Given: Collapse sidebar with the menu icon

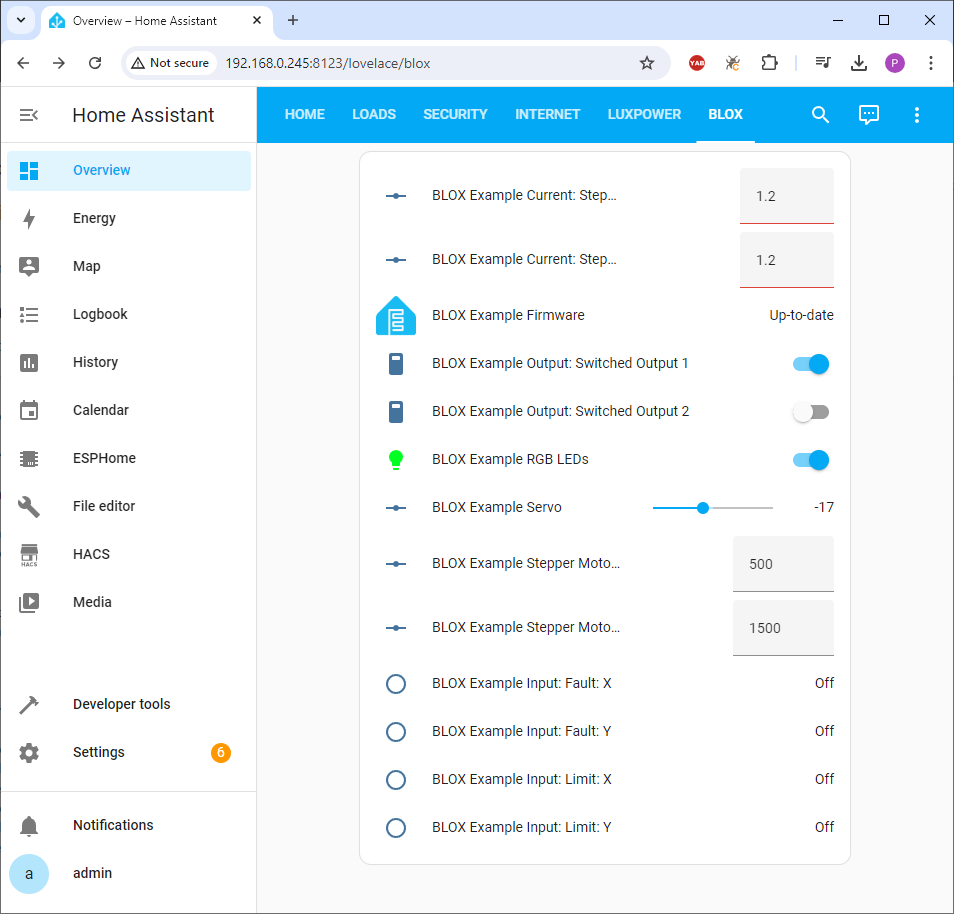Looking at the screenshot, I should click(x=29, y=115).
